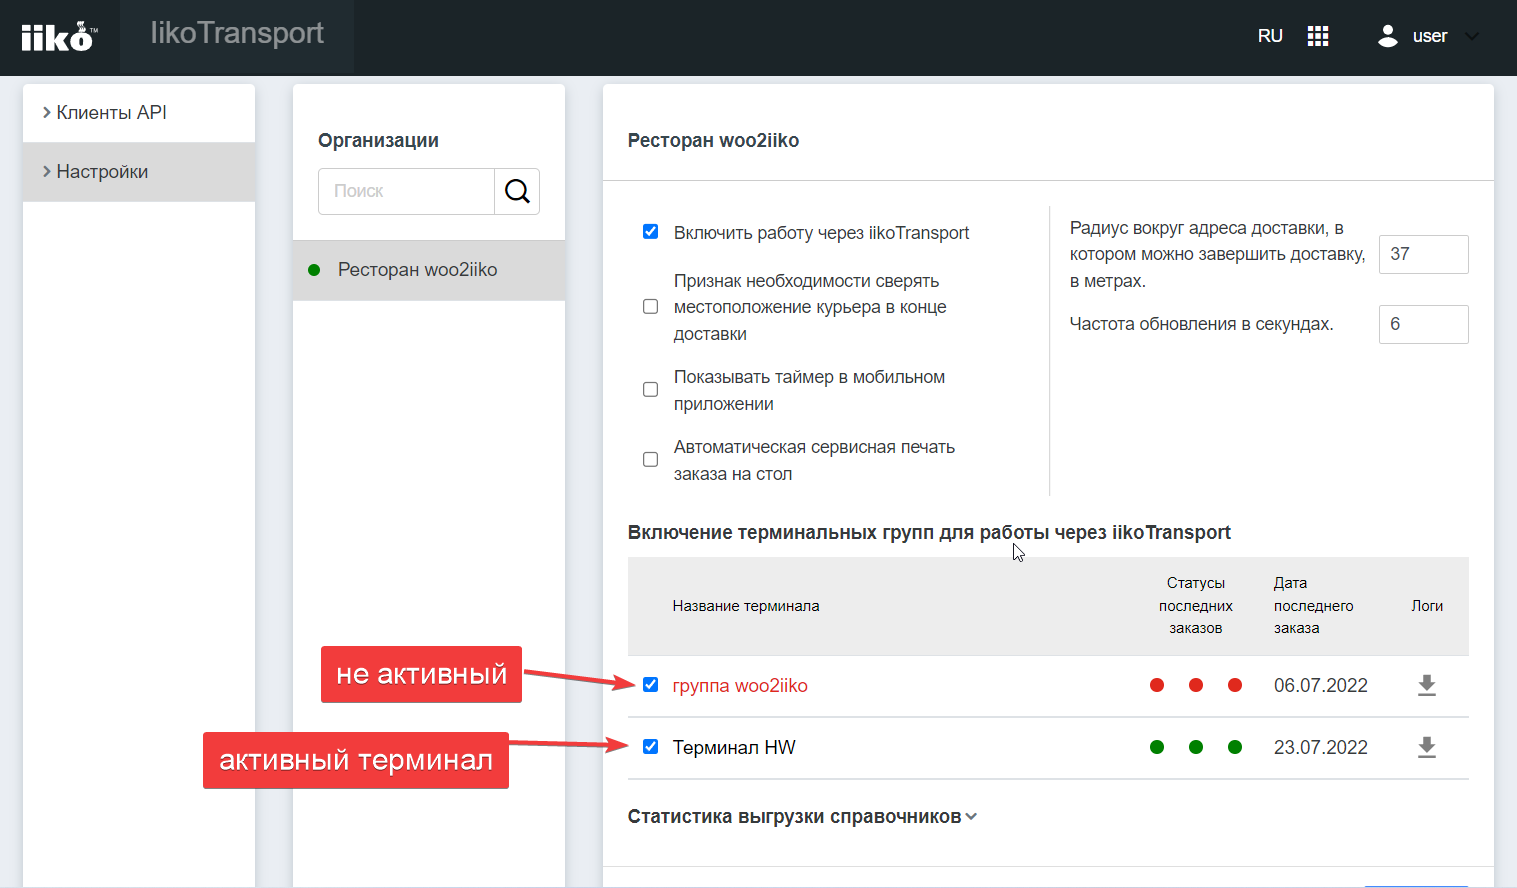Focus the Поиск organization search field
The height and width of the screenshot is (888, 1517).
[406, 191]
